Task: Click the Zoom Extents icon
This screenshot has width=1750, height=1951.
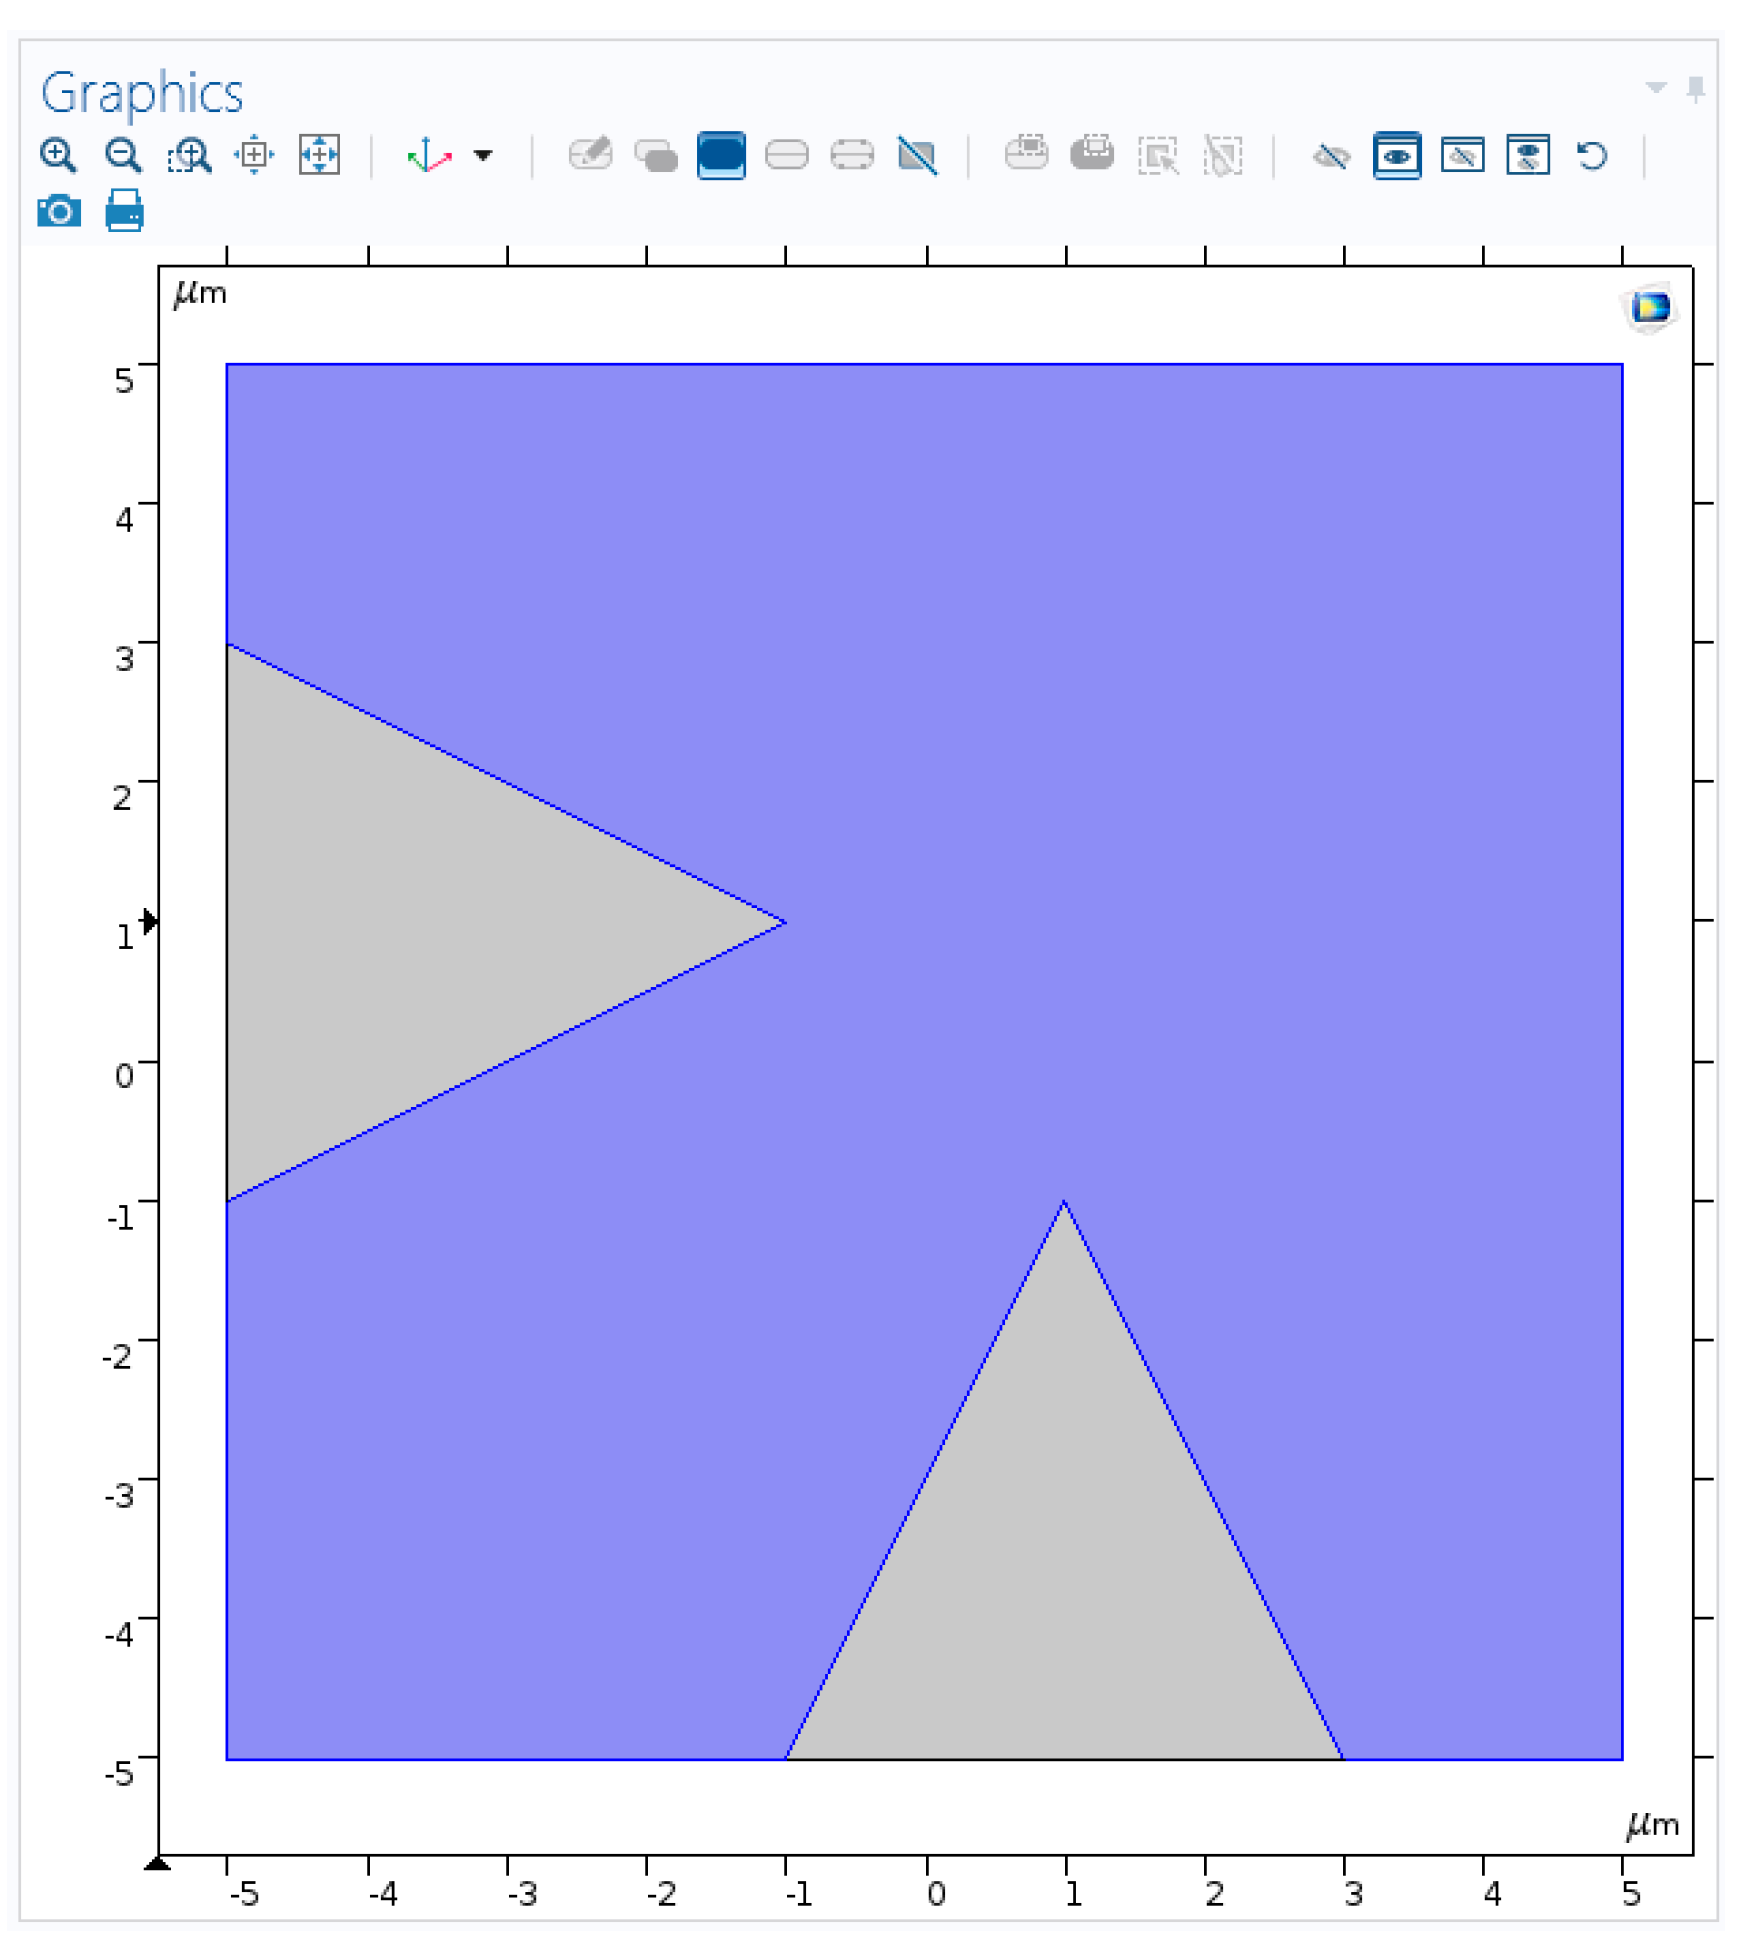Action: coord(319,155)
